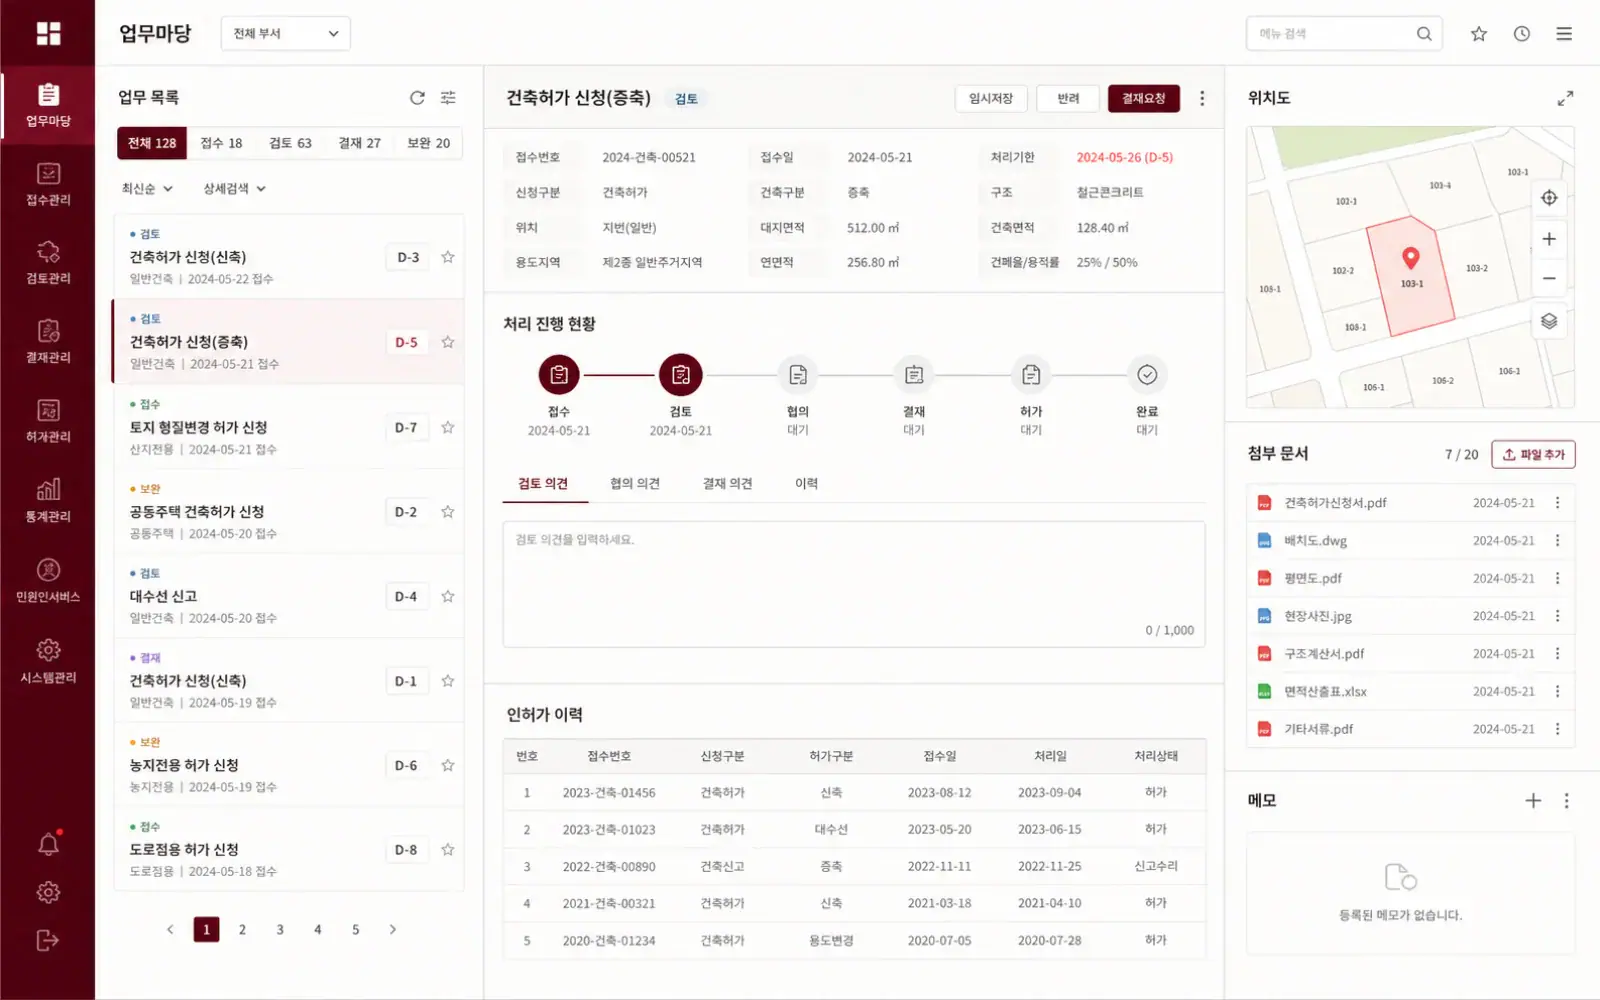Image resolution: width=1600 pixels, height=1000 pixels.
Task: Open the 최신순 sort dropdown
Action: click(147, 188)
